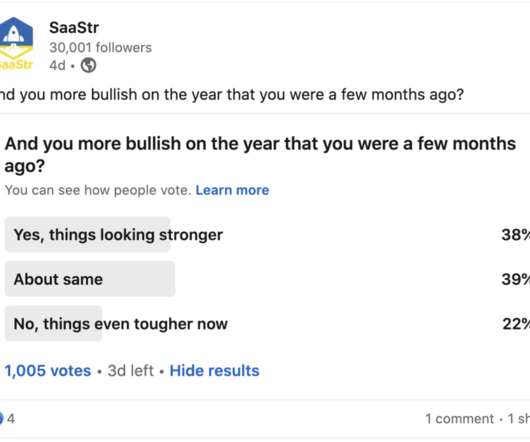This screenshot has width=530, height=442.
Task: Click the like reaction icon beside 4
Action: [x=1, y=419]
